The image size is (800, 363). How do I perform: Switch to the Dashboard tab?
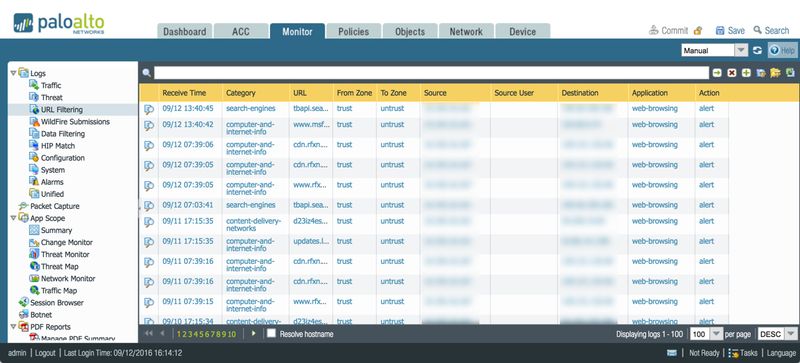(x=184, y=31)
